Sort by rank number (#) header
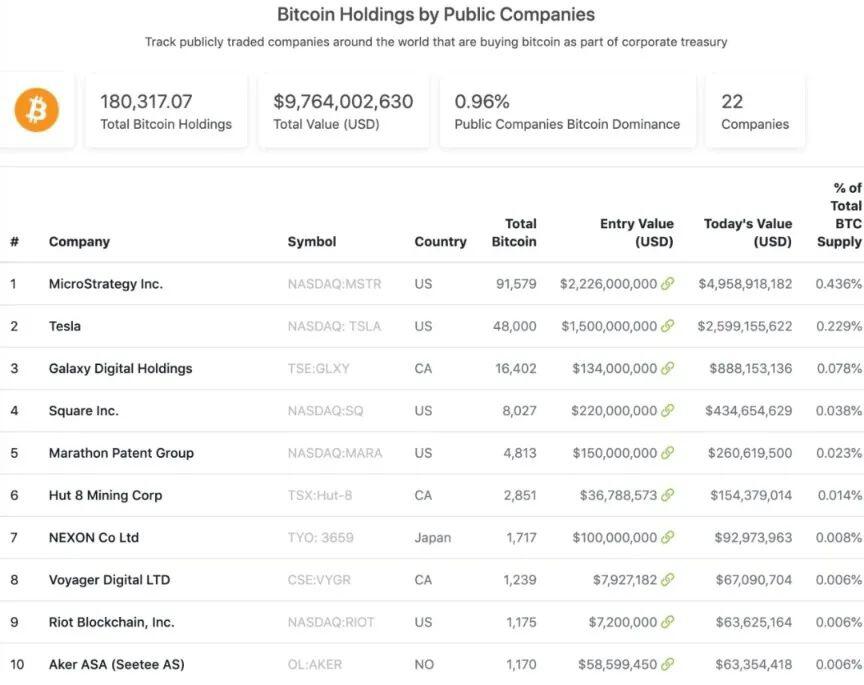 14,242
